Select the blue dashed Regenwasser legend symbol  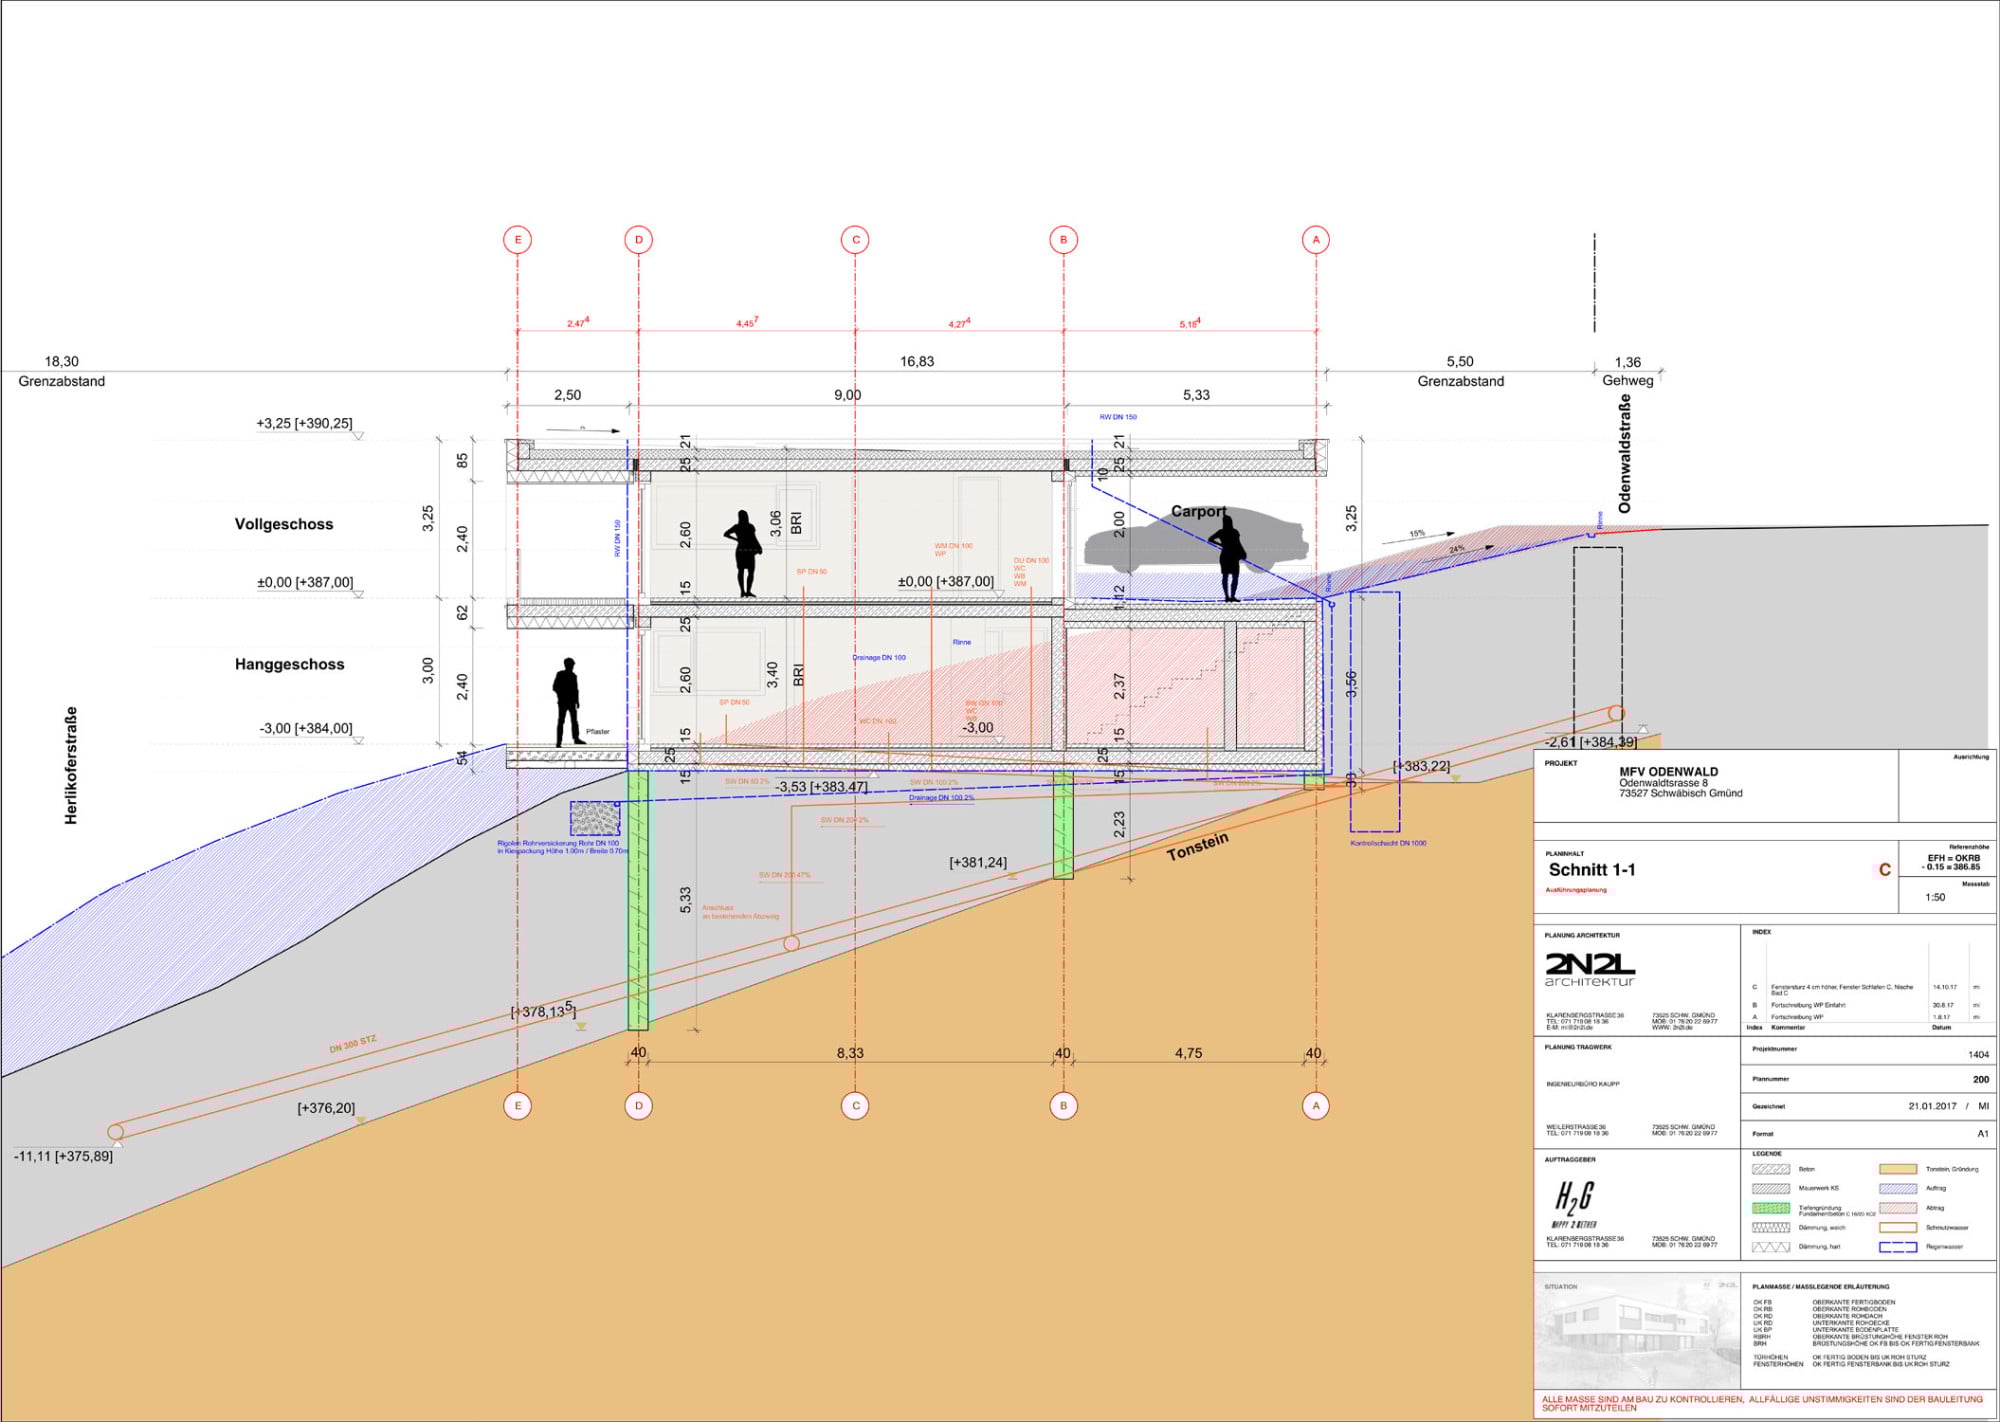(x=1898, y=1246)
